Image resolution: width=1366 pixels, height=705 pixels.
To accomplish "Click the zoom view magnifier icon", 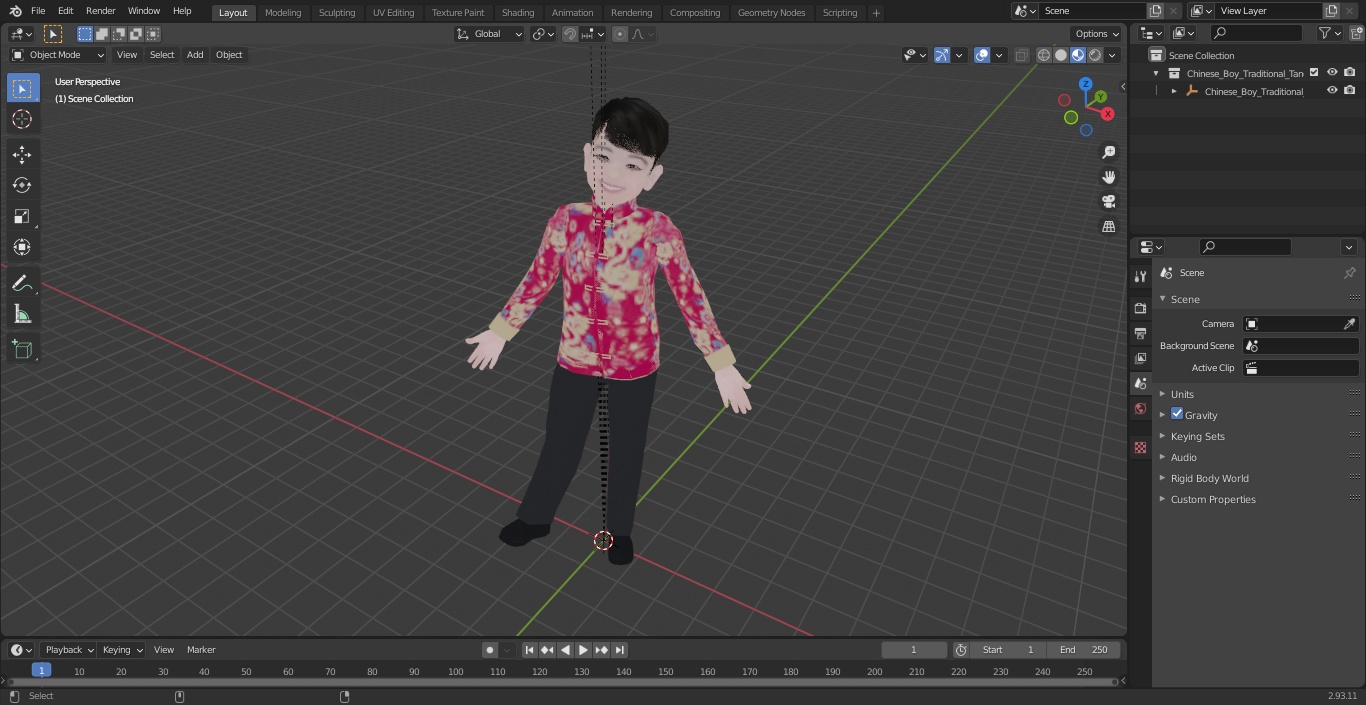I will click(1108, 152).
